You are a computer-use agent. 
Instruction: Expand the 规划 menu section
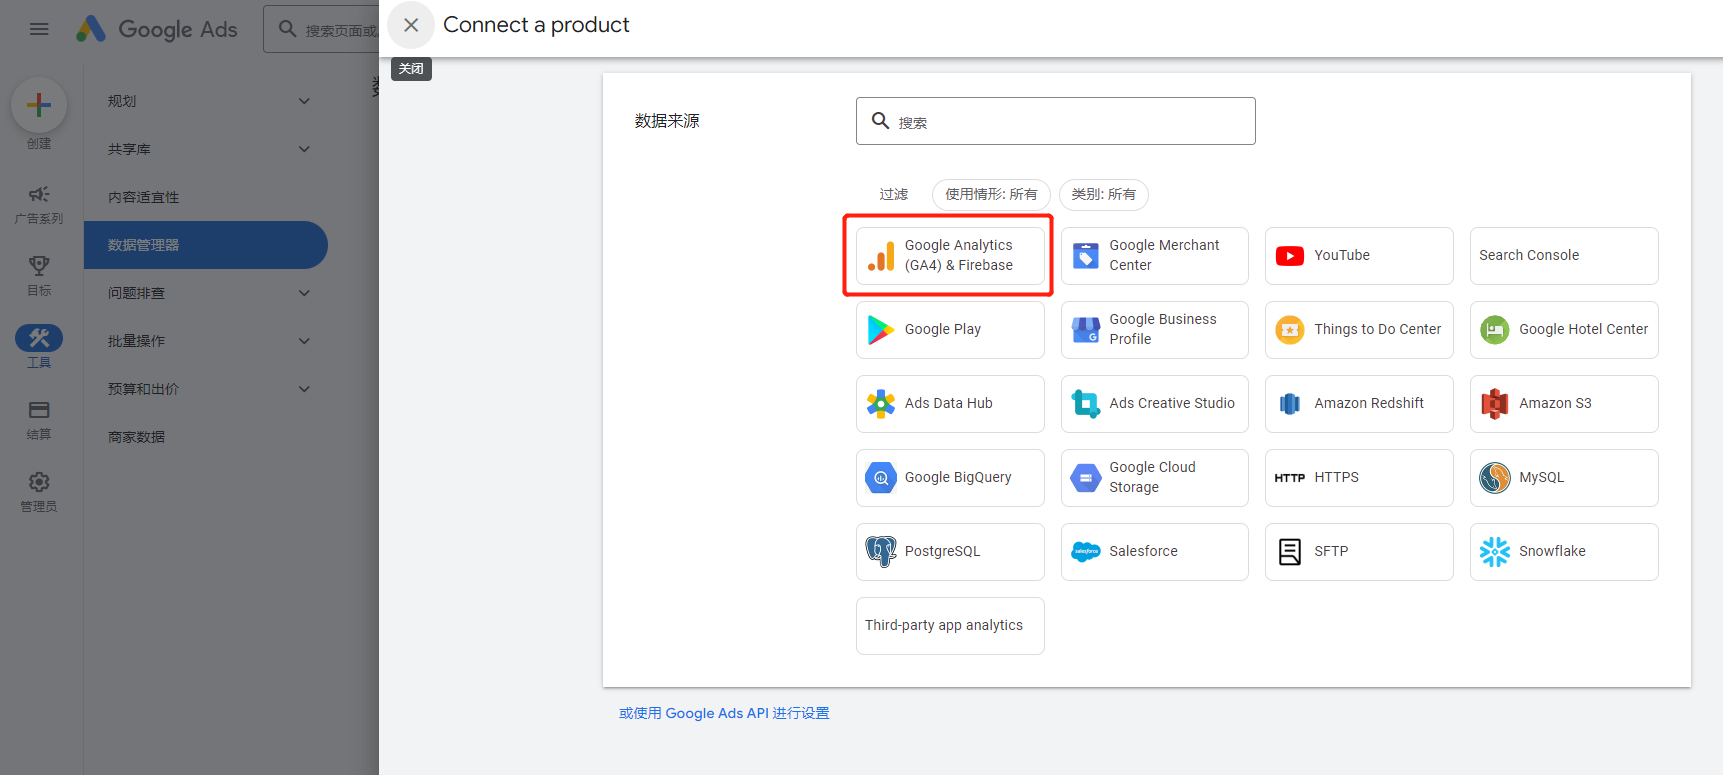tap(206, 101)
